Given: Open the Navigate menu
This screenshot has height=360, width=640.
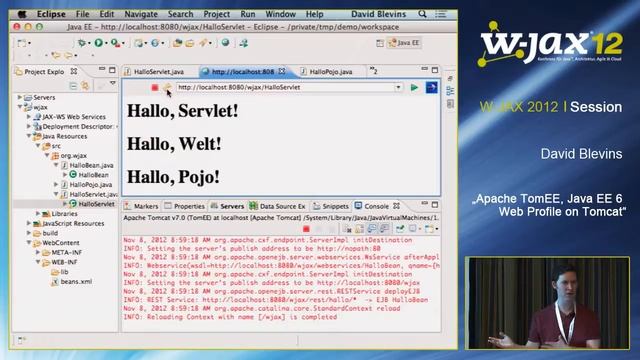Looking at the screenshot, I should [x=141, y=14].
